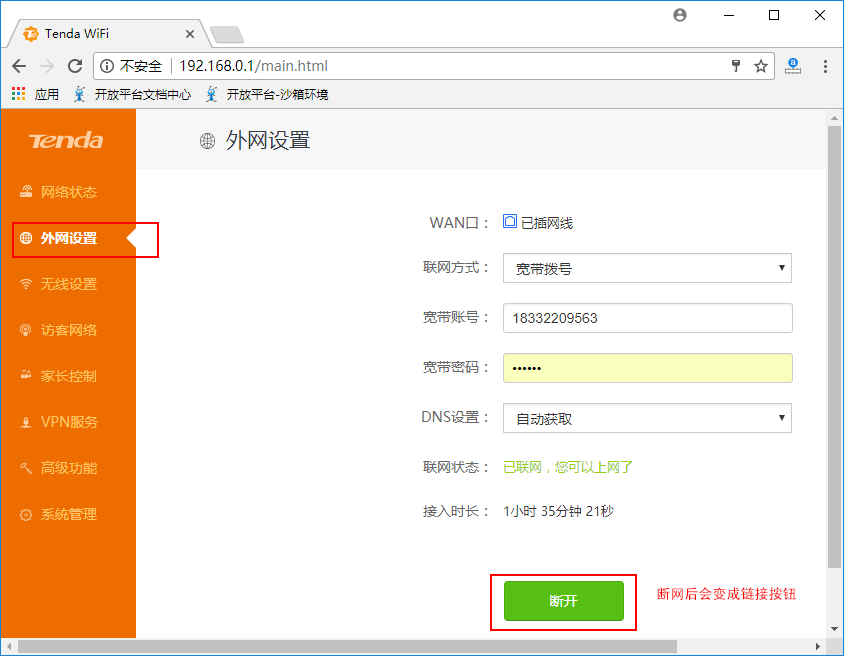844x656 pixels.
Task: Click the Chrome user profile icon
Action: (x=680, y=15)
